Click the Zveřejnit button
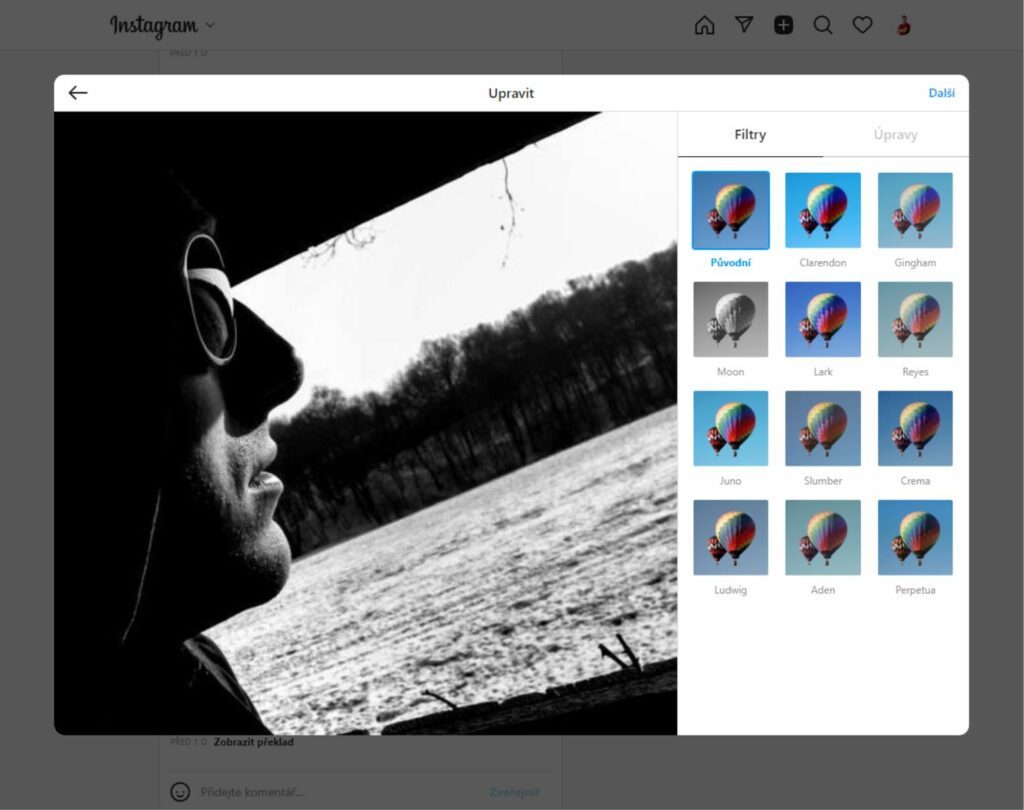This screenshot has height=810, width=1024. point(515,792)
